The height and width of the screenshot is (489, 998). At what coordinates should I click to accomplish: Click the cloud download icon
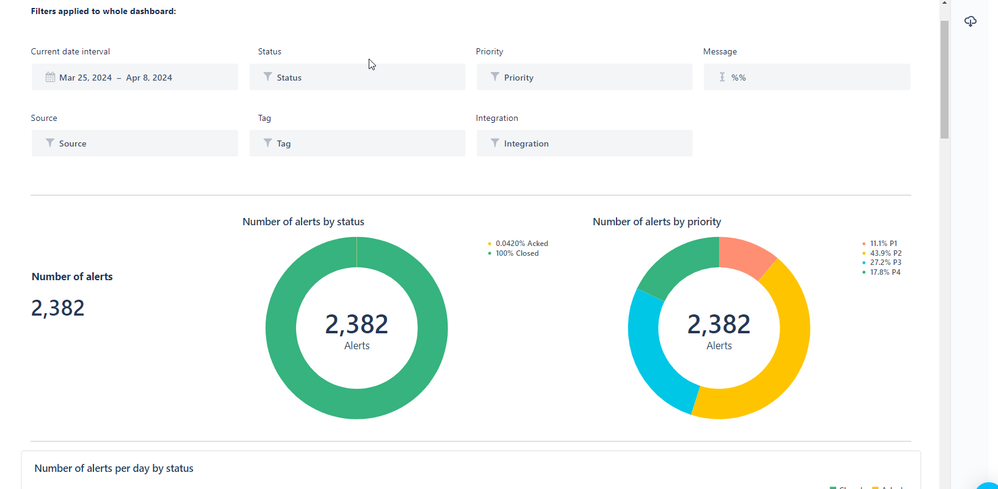(x=970, y=22)
